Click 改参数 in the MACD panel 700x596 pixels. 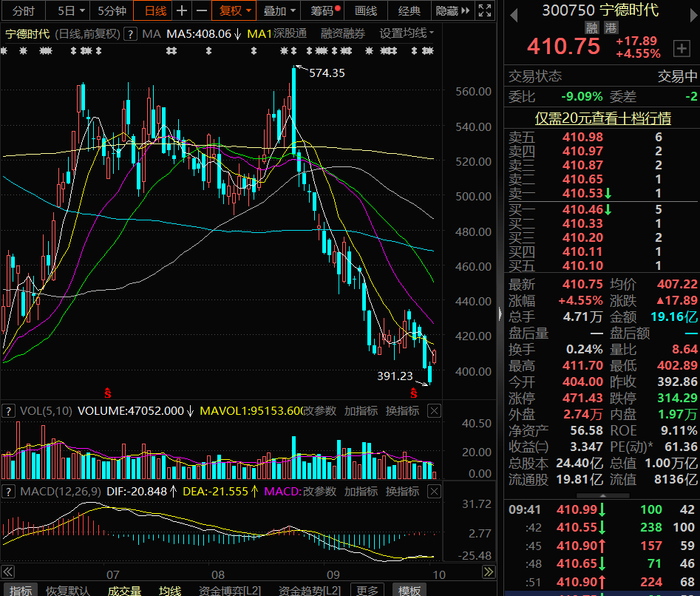[x=319, y=492]
